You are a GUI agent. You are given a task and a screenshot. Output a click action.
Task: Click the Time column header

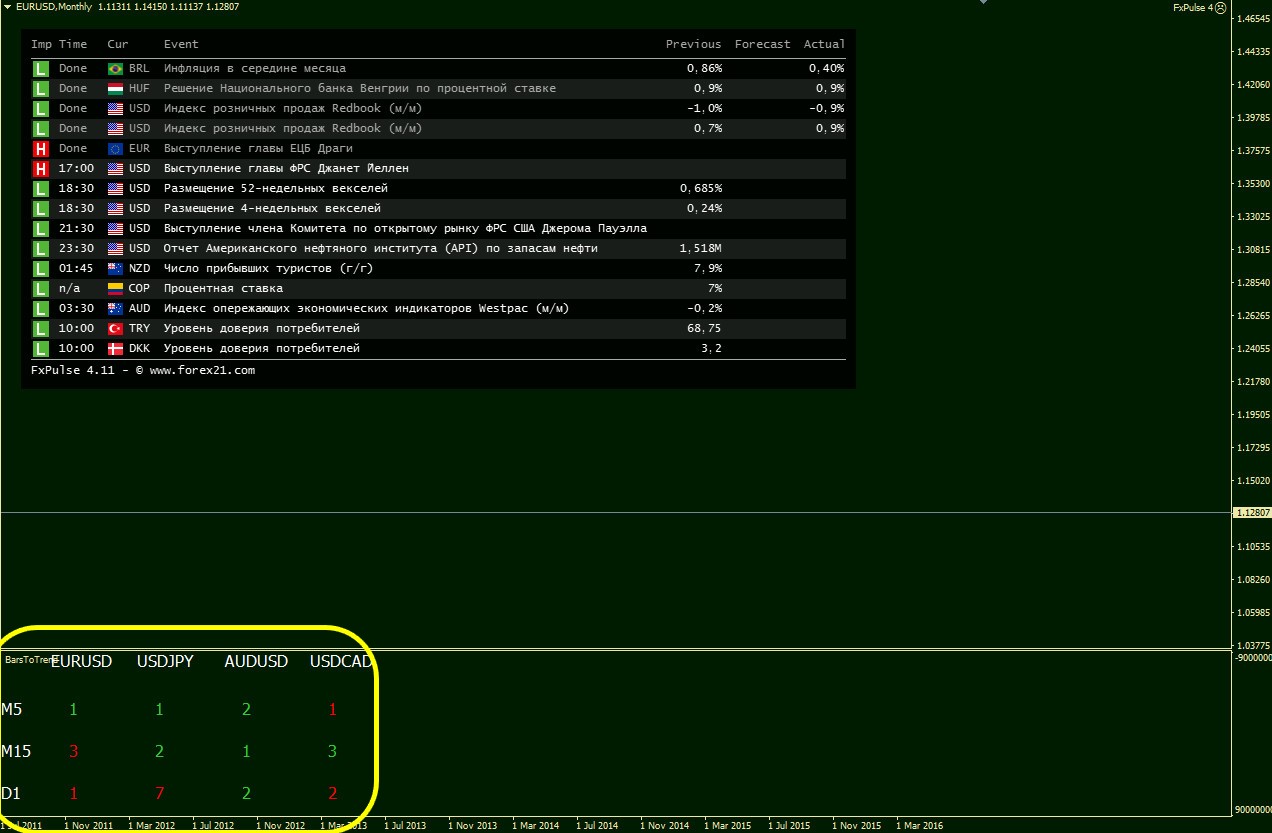click(x=73, y=44)
